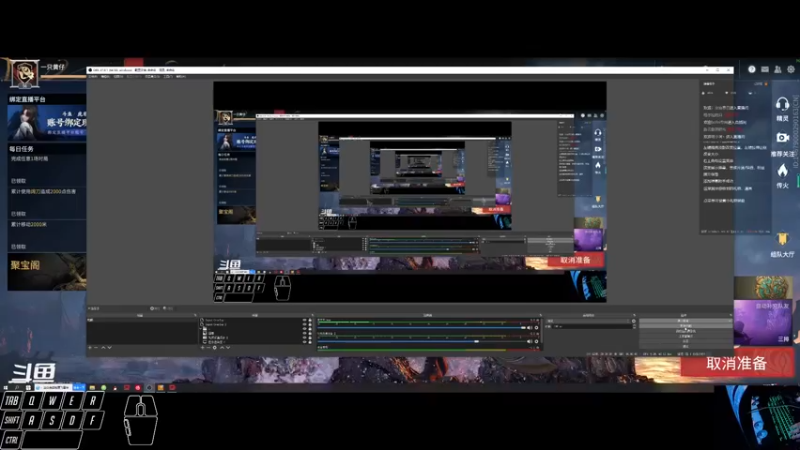Open the 组队大厅 banner icon
This screenshot has height=450, width=800.
click(782, 239)
